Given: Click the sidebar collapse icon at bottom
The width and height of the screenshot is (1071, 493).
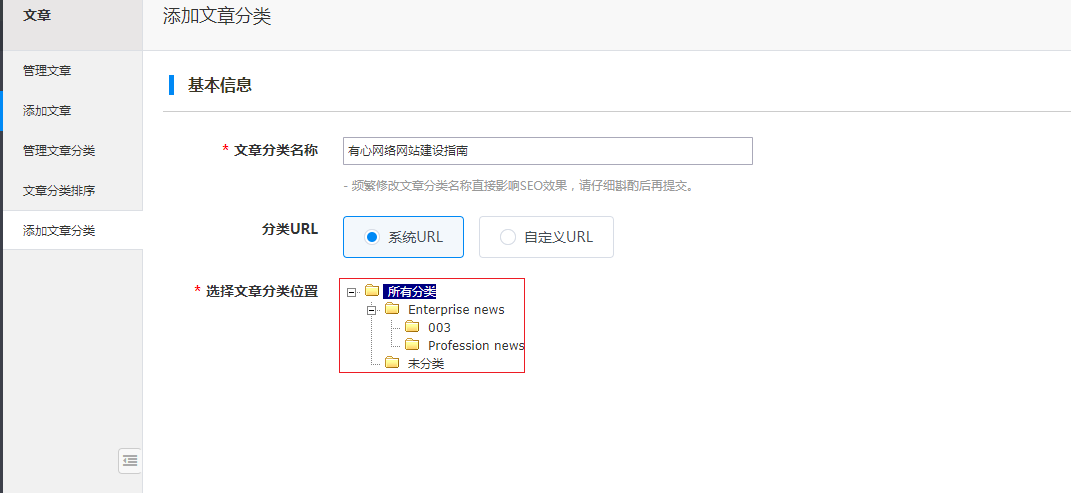Looking at the screenshot, I should click(130, 460).
